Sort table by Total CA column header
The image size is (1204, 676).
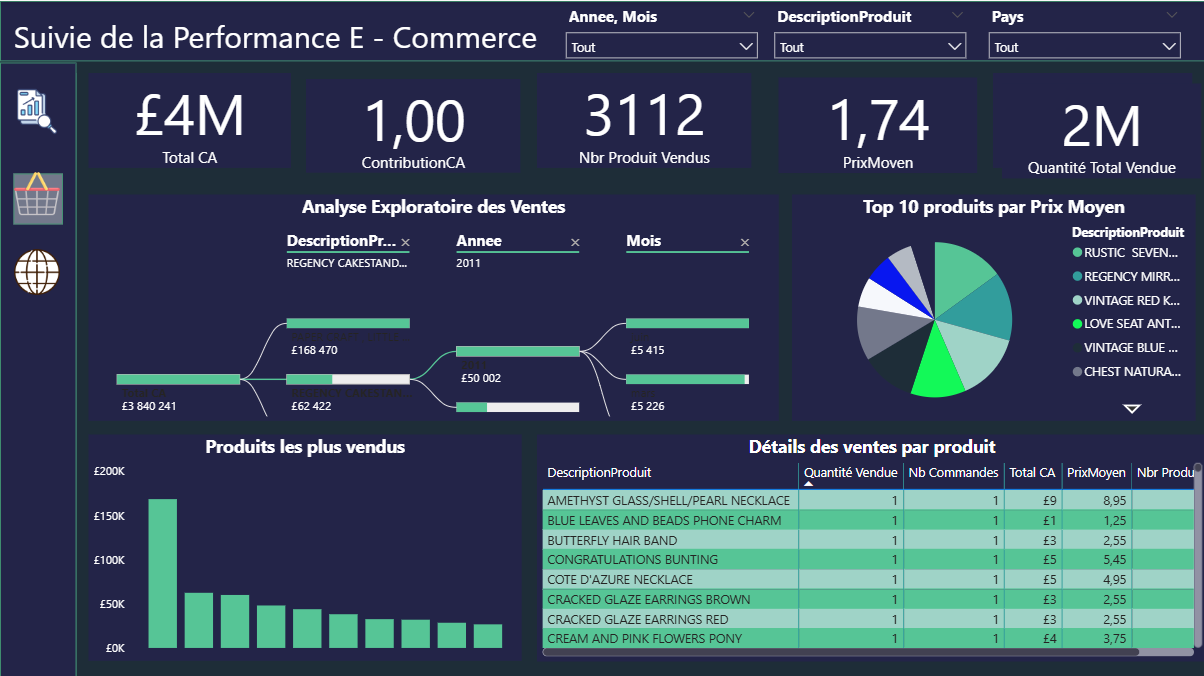click(x=1032, y=473)
